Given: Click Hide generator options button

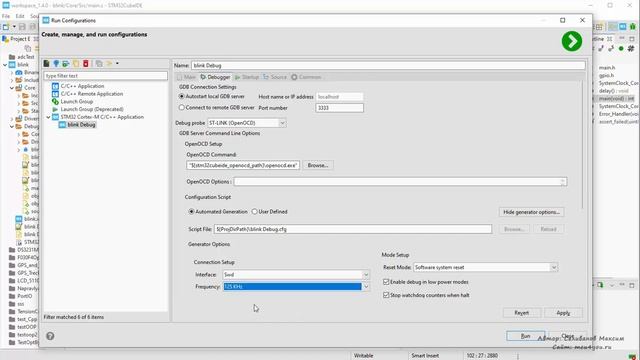Looking at the screenshot, I should (531, 212).
